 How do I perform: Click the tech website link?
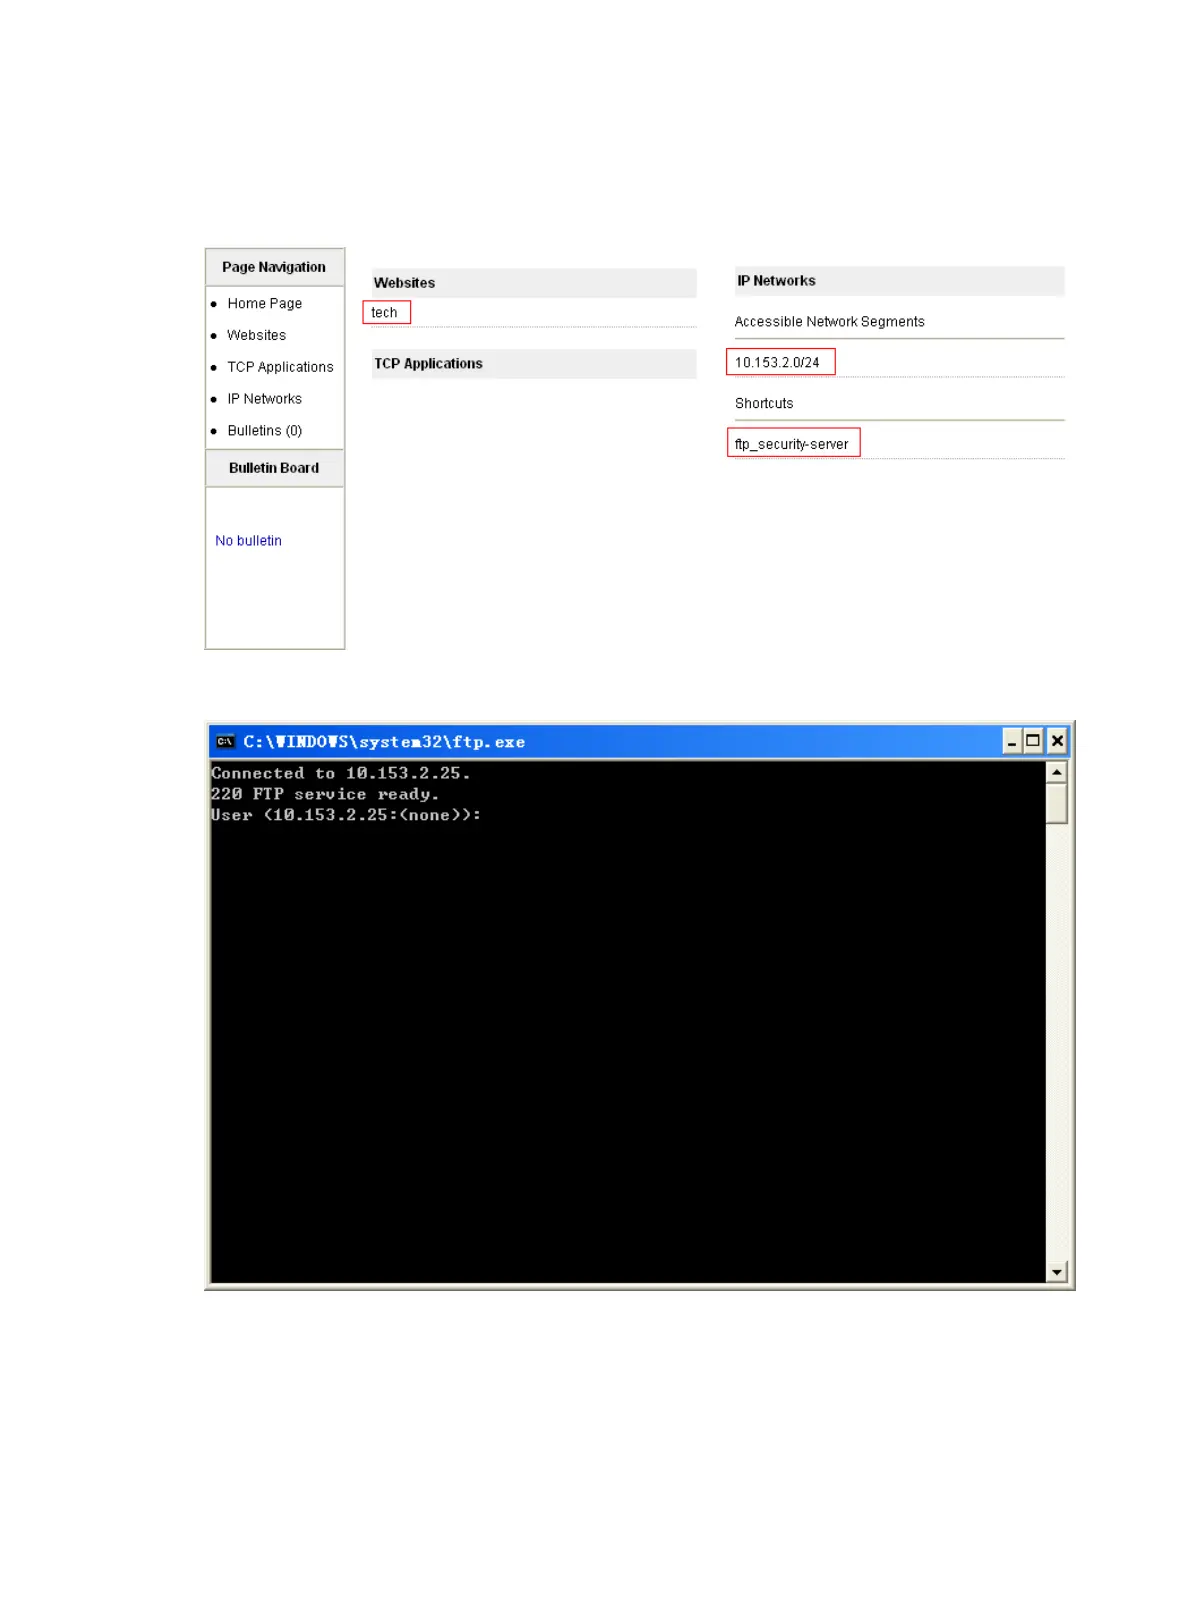(385, 313)
